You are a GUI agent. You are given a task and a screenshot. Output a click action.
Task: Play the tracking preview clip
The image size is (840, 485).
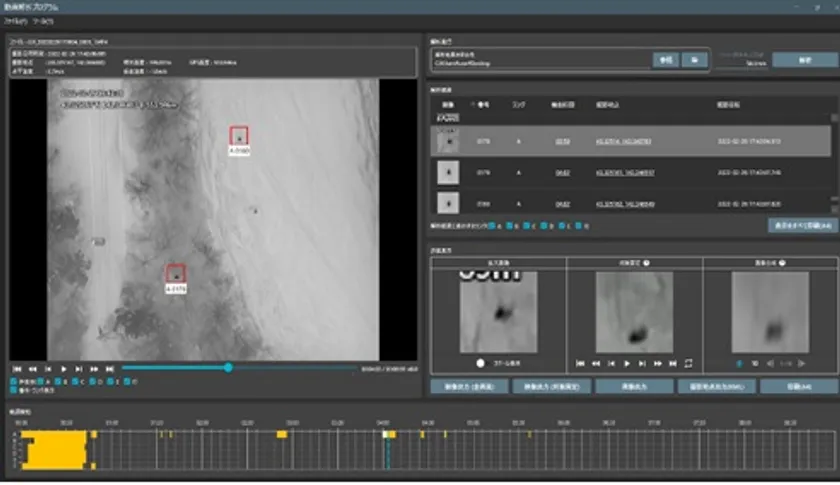(627, 363)
